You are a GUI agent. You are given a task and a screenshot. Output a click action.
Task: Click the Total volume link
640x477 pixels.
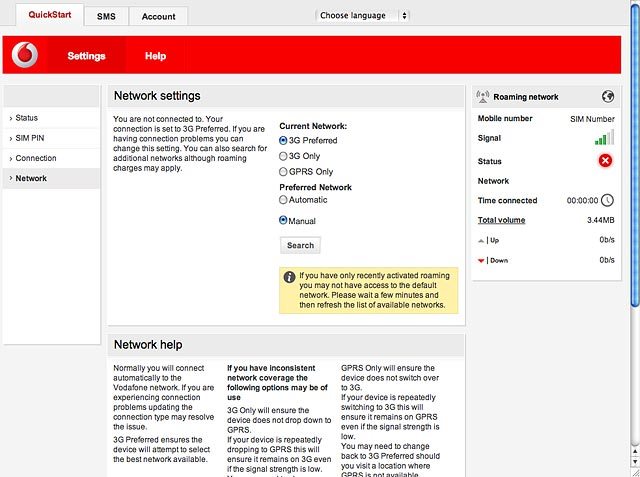click(x=501, y=220)
